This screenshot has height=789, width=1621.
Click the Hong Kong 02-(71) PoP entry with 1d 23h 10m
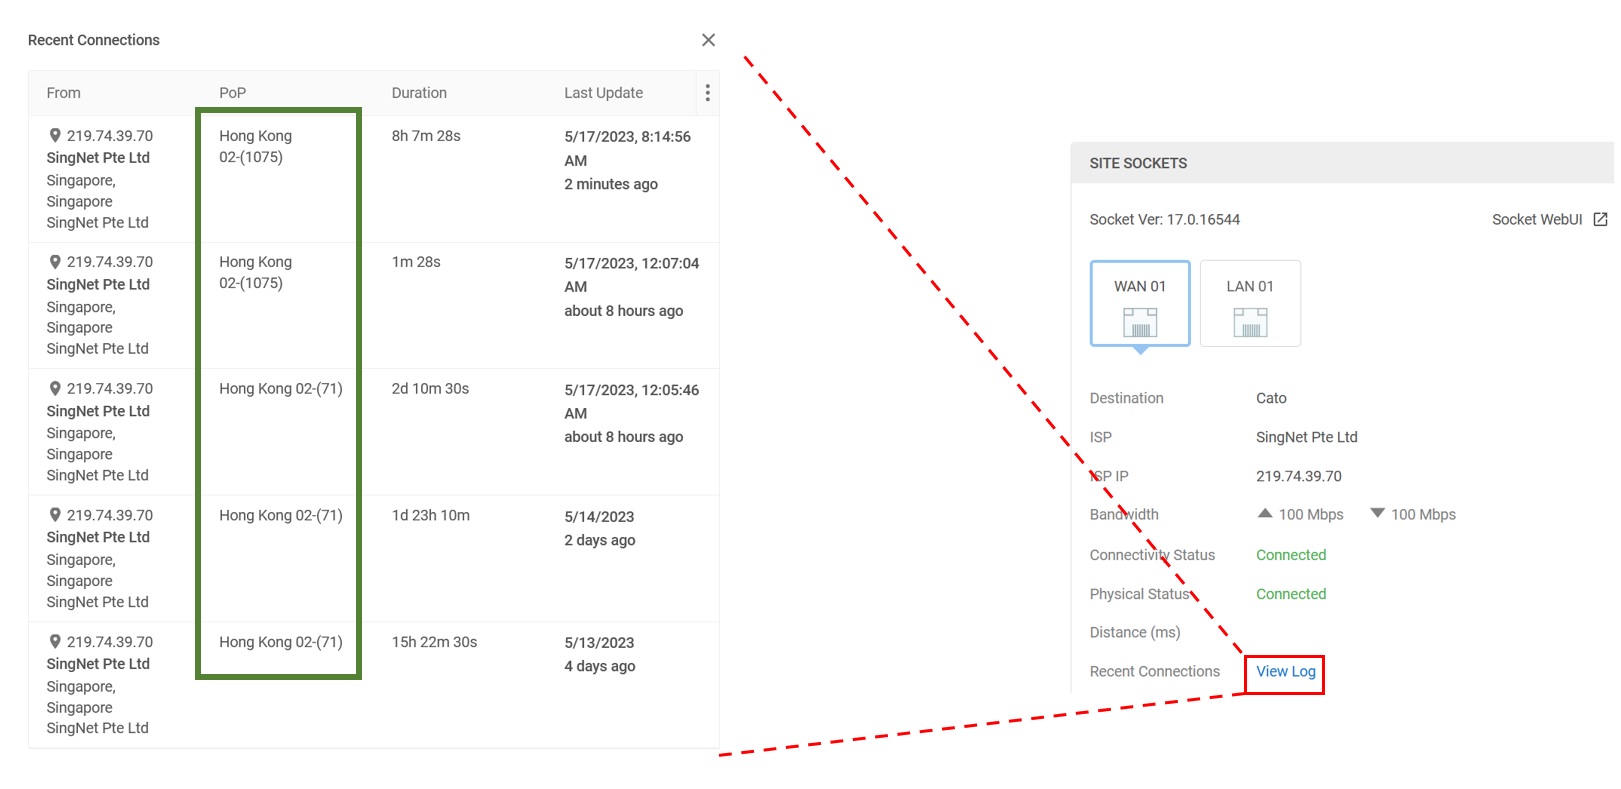pos(280,515)
